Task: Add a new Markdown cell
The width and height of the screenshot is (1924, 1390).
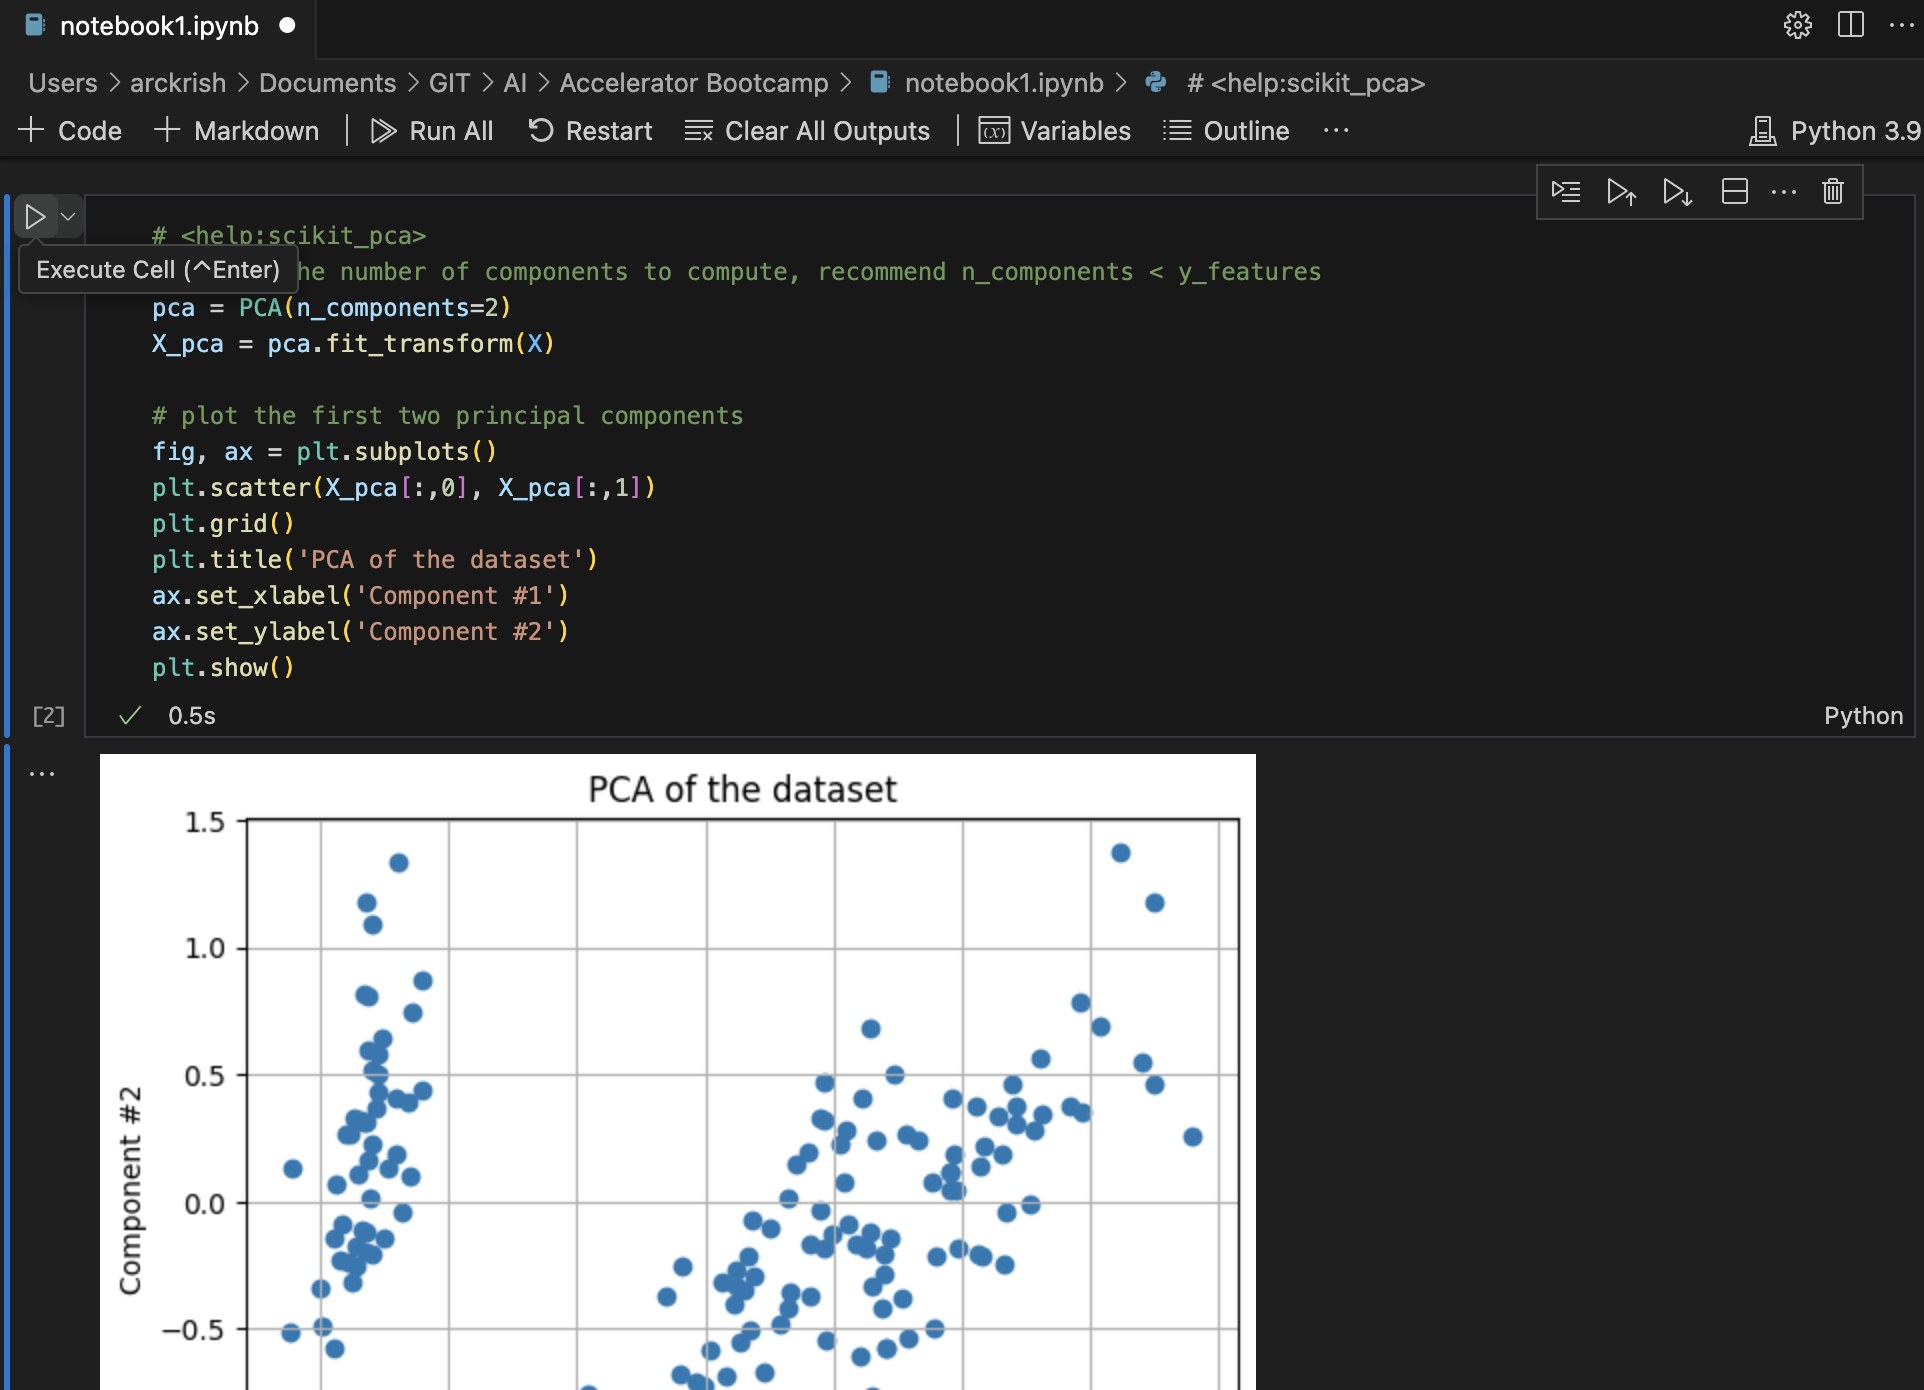Action: click(x=237, y=131)
